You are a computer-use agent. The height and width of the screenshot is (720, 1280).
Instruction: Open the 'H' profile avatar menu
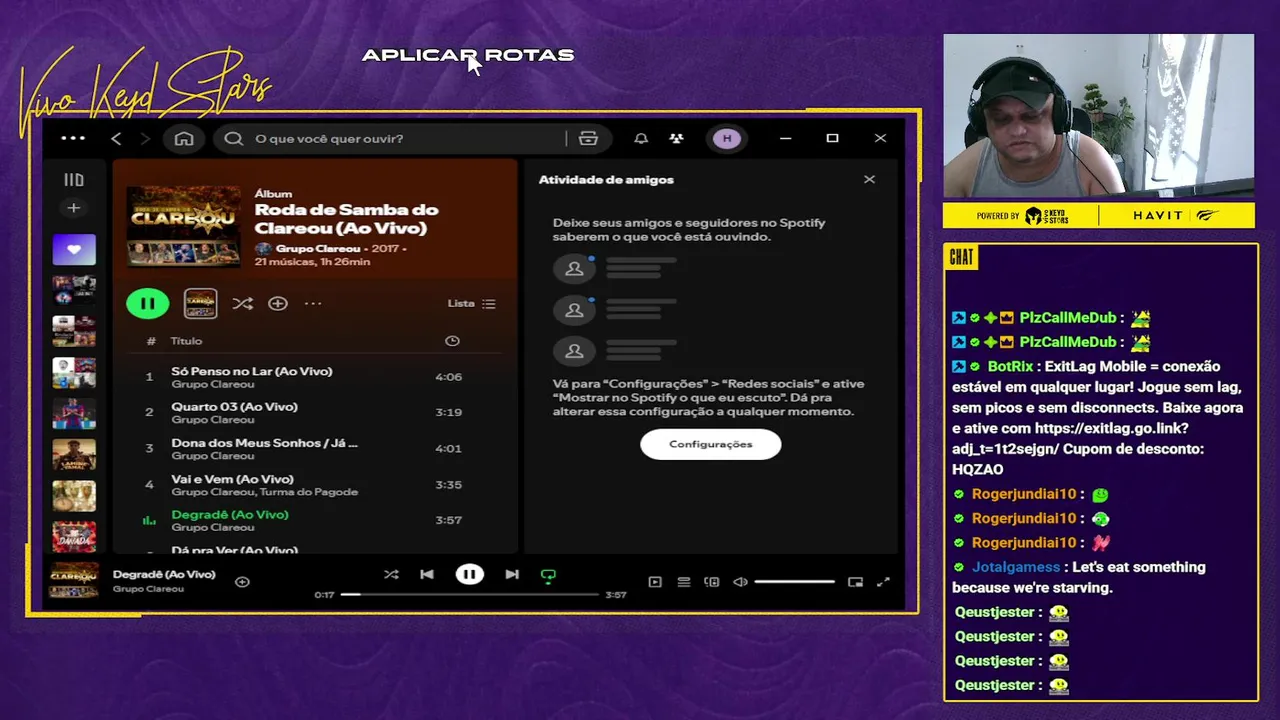pyautogui.click(x=727, y=139)
